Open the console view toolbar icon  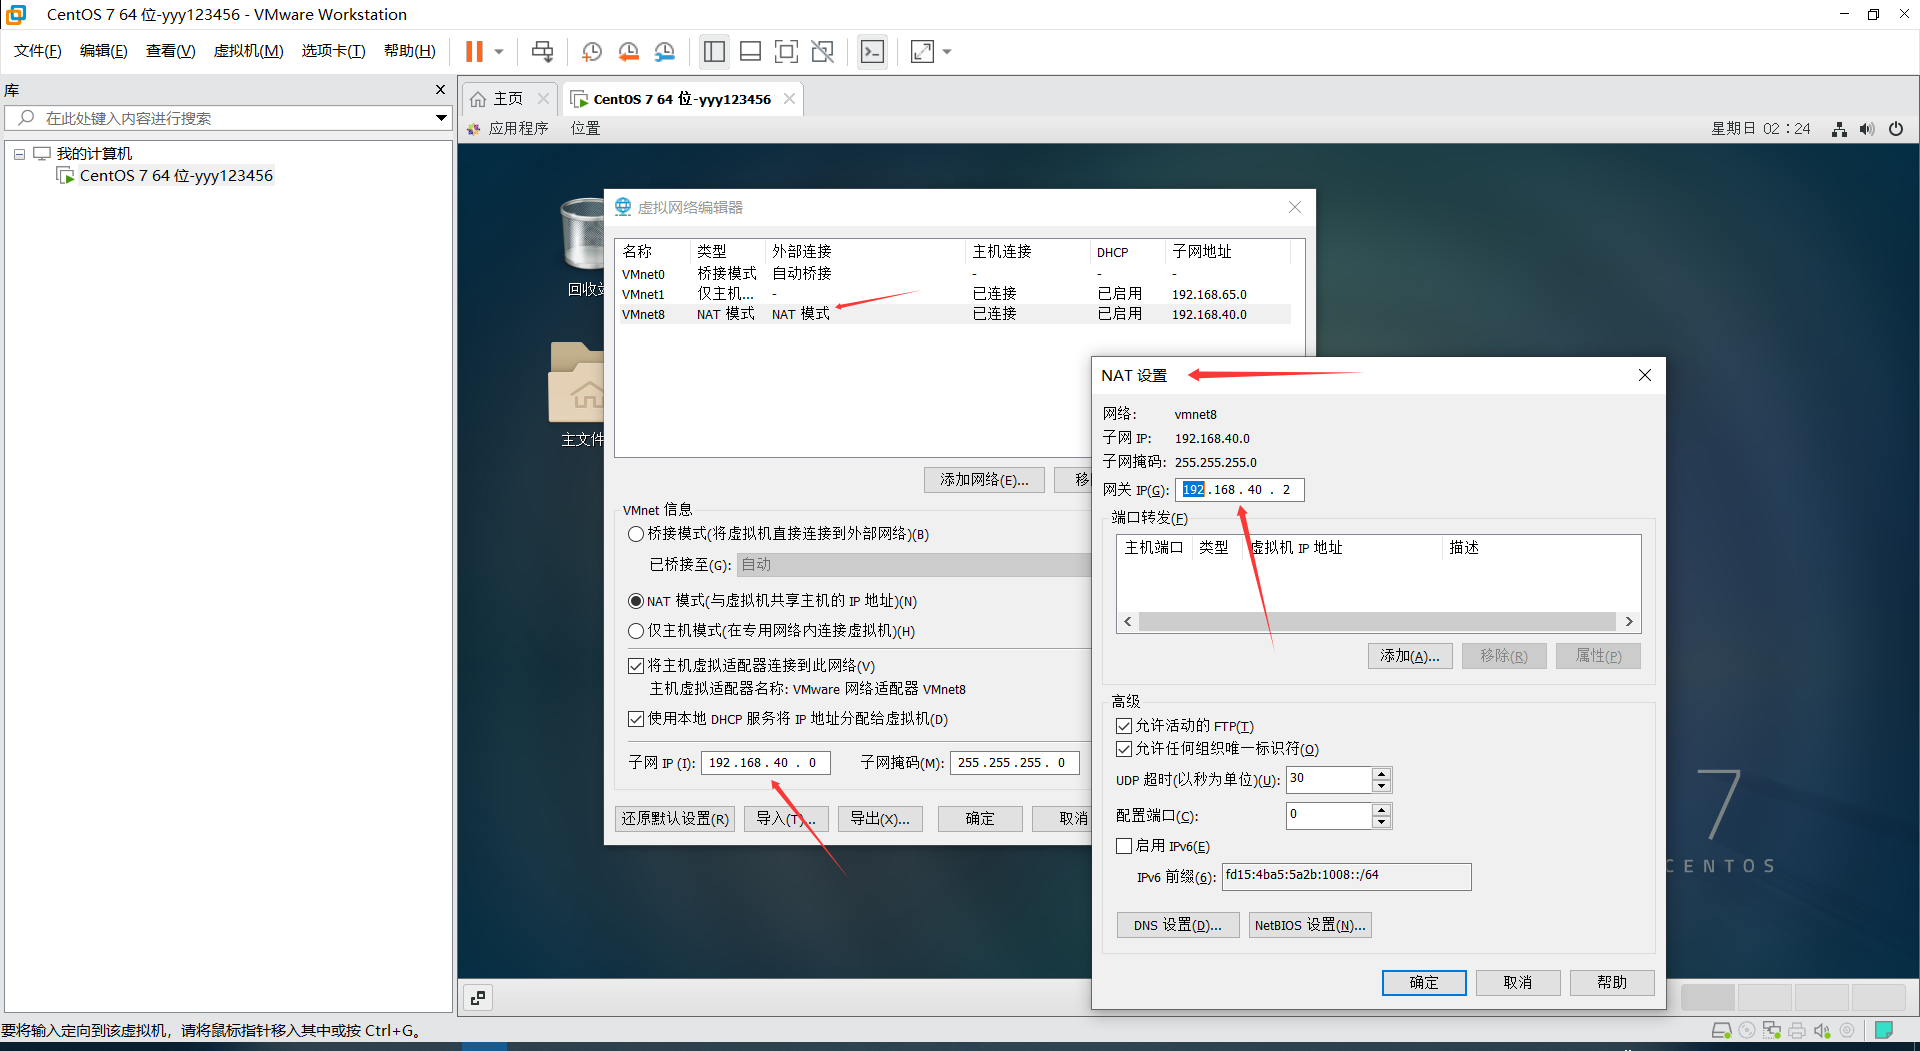[x=872, y=51]
